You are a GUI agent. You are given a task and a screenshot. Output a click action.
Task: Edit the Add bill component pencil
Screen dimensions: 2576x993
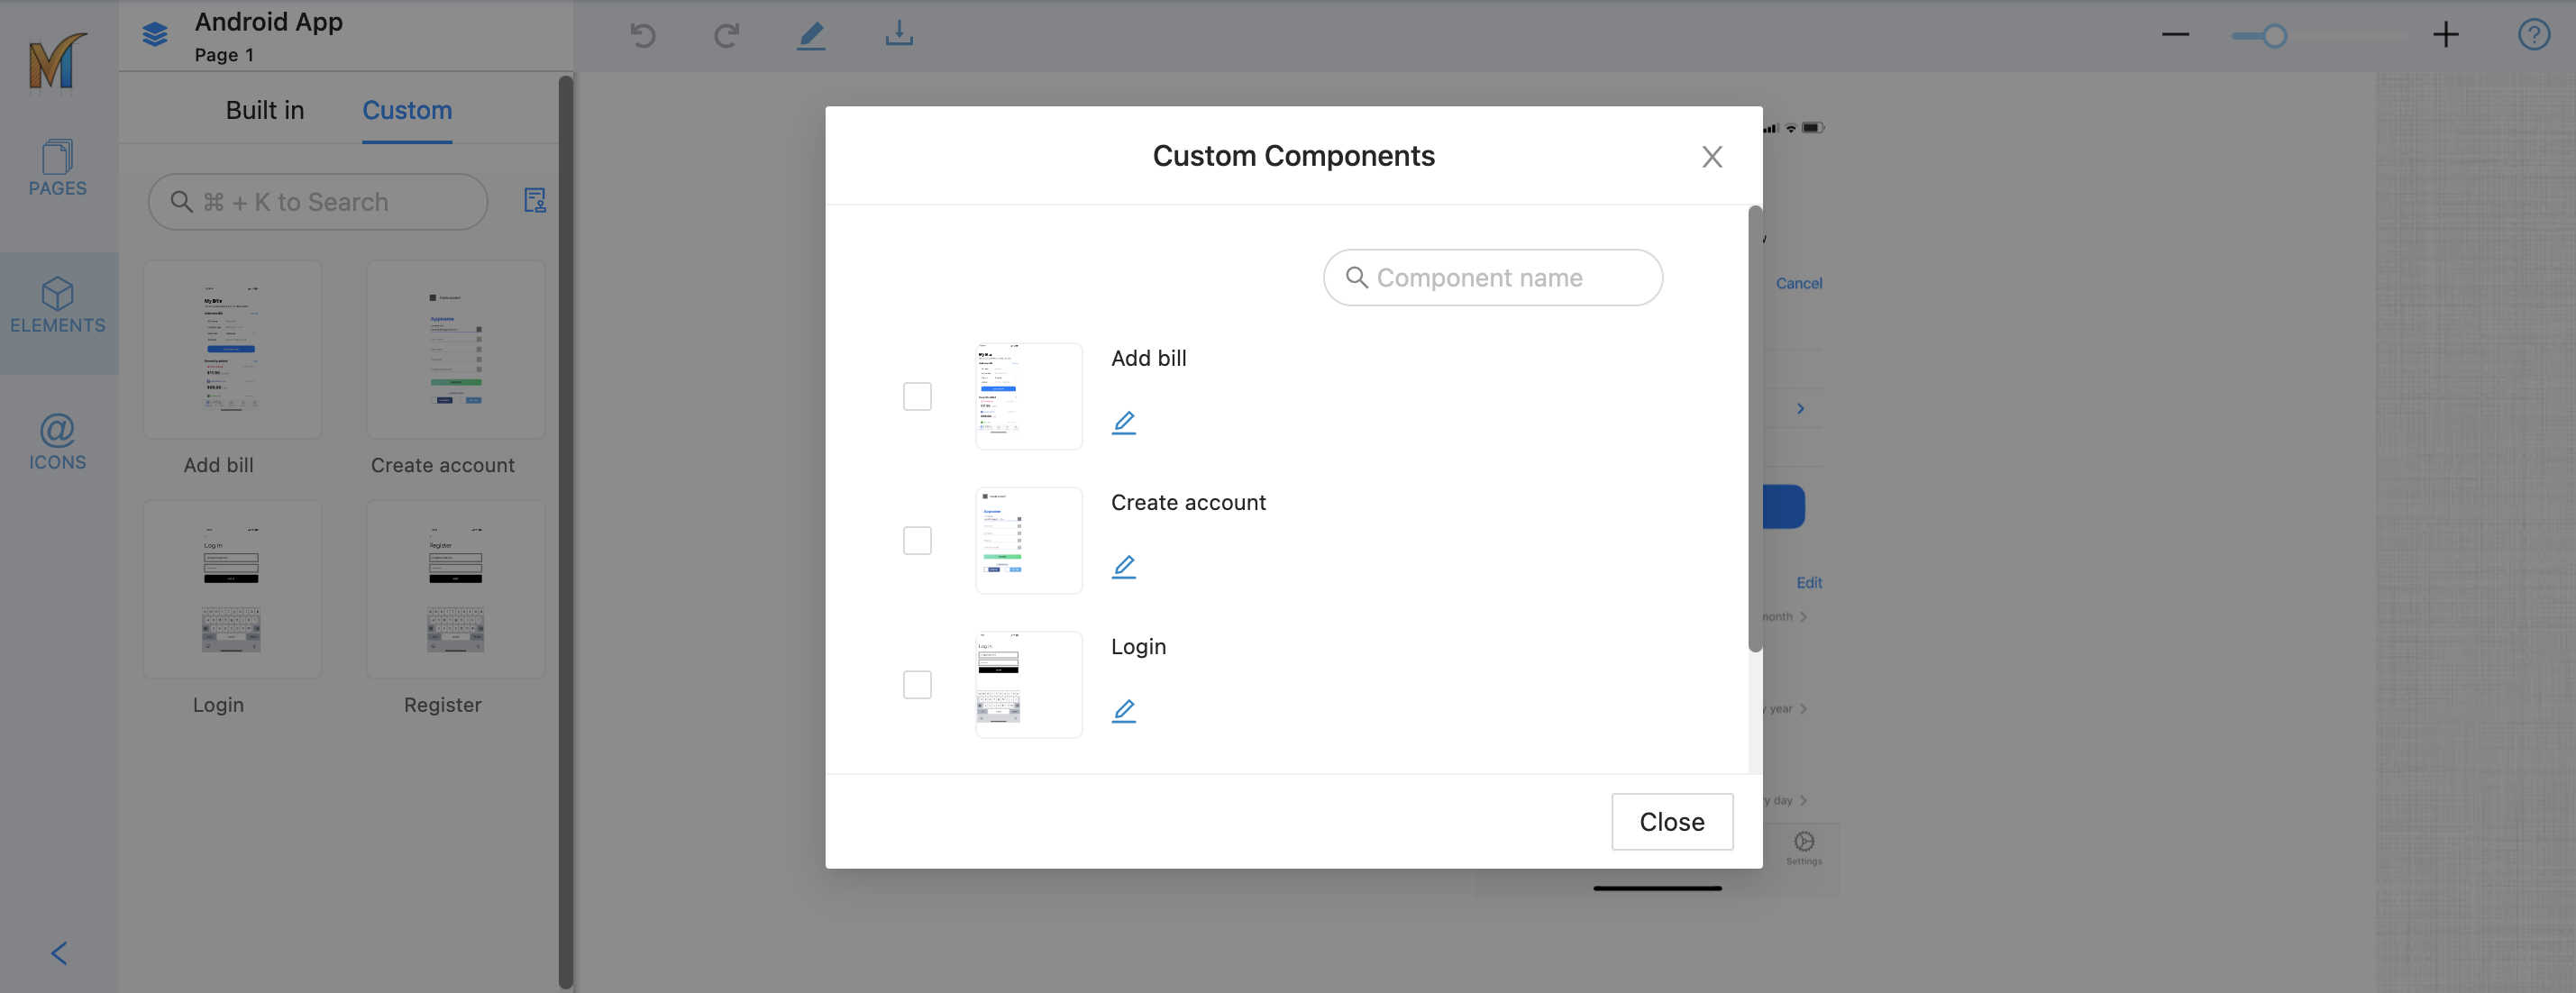(1123, 423)
